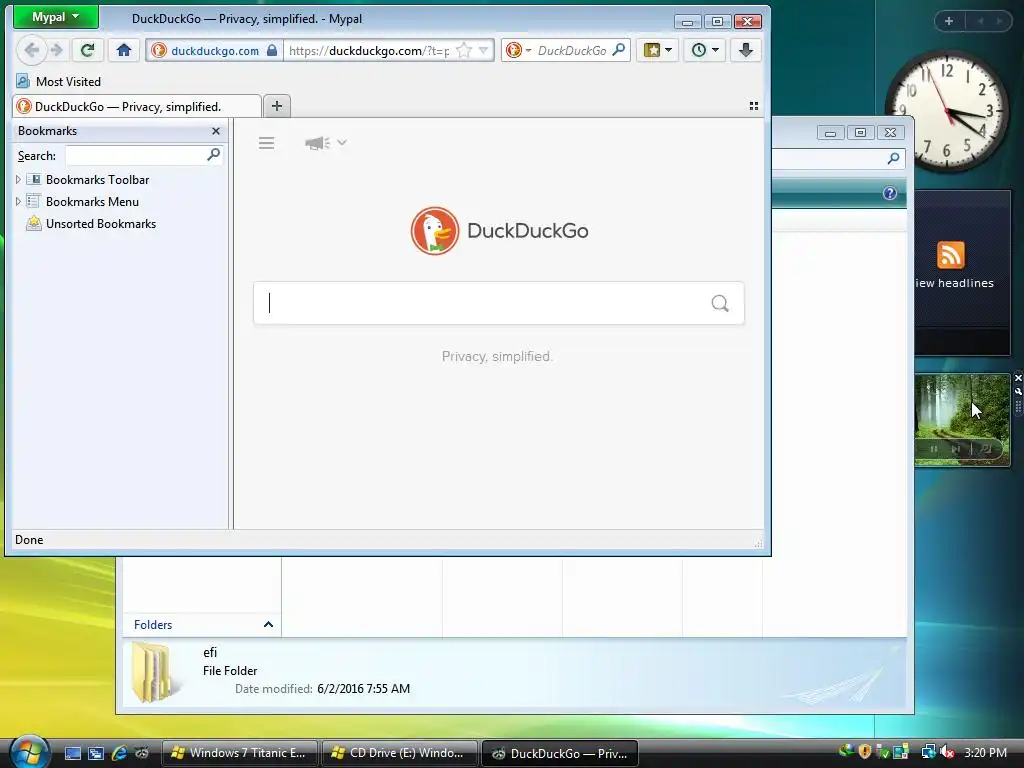Collapse the Folders pane in Explorer window
1024x768 pixels.
[268, 625]
